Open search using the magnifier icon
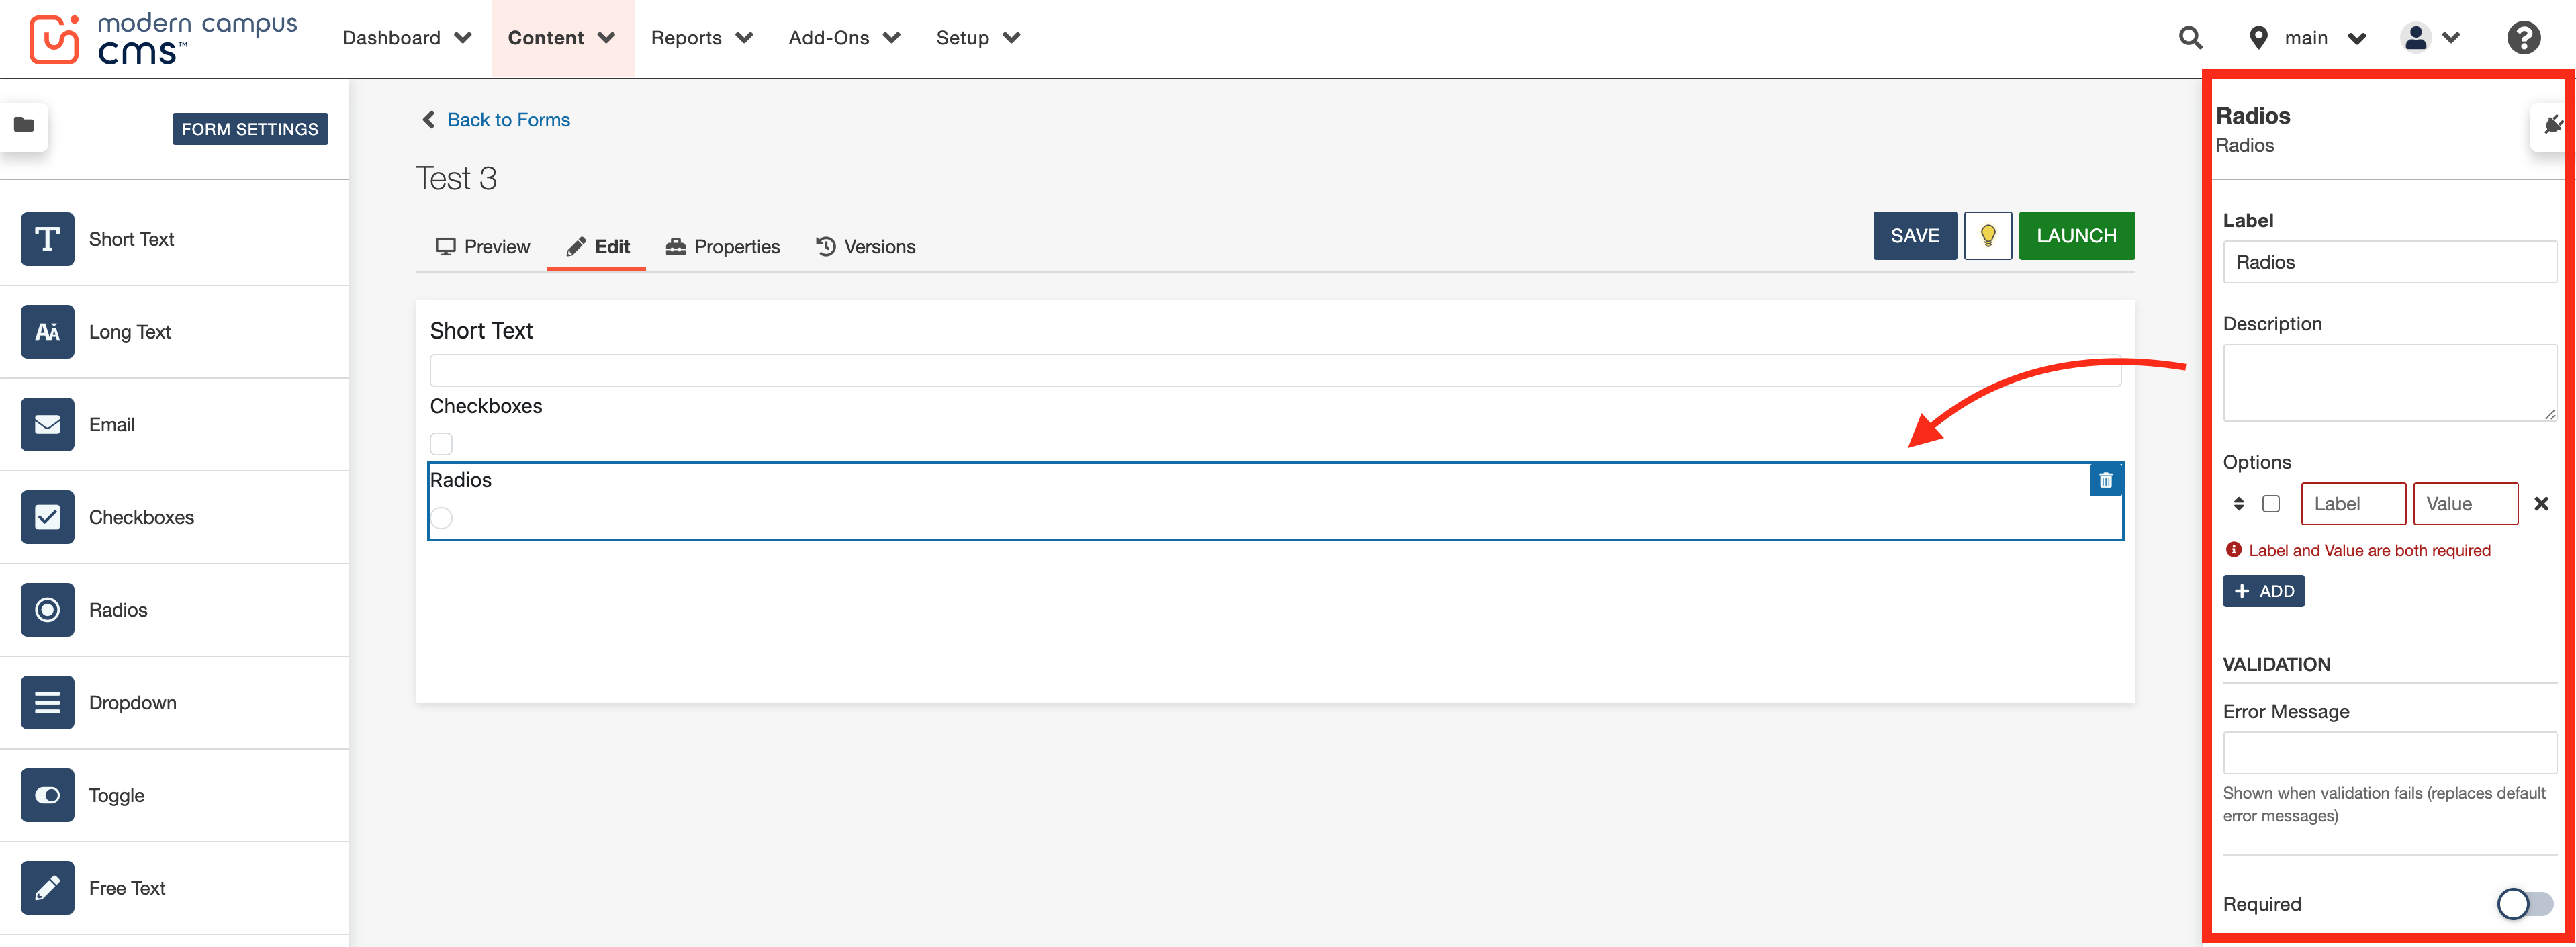2576x947 pixels. tap(2190, 37)
